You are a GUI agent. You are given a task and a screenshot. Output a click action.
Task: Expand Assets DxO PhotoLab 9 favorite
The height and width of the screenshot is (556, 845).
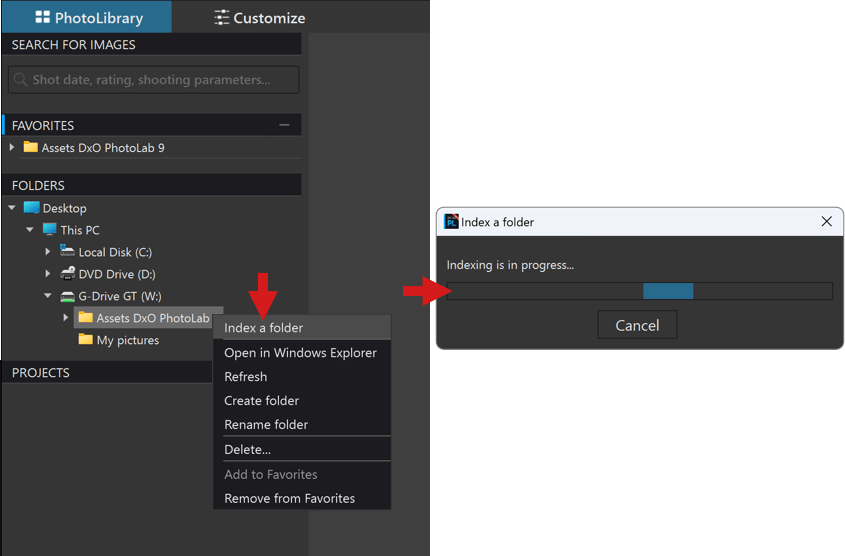coord(12,147)
